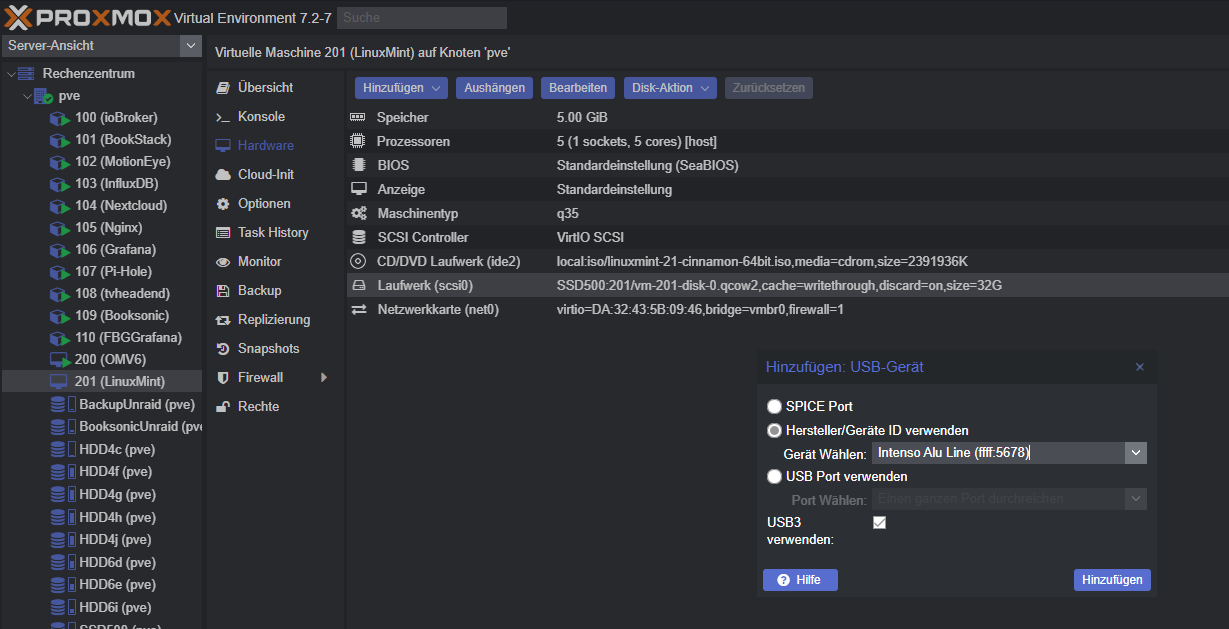Click the Monitor eye icon
The width and height of the screenshot is (1229, 629).
[x=223, y=262]
